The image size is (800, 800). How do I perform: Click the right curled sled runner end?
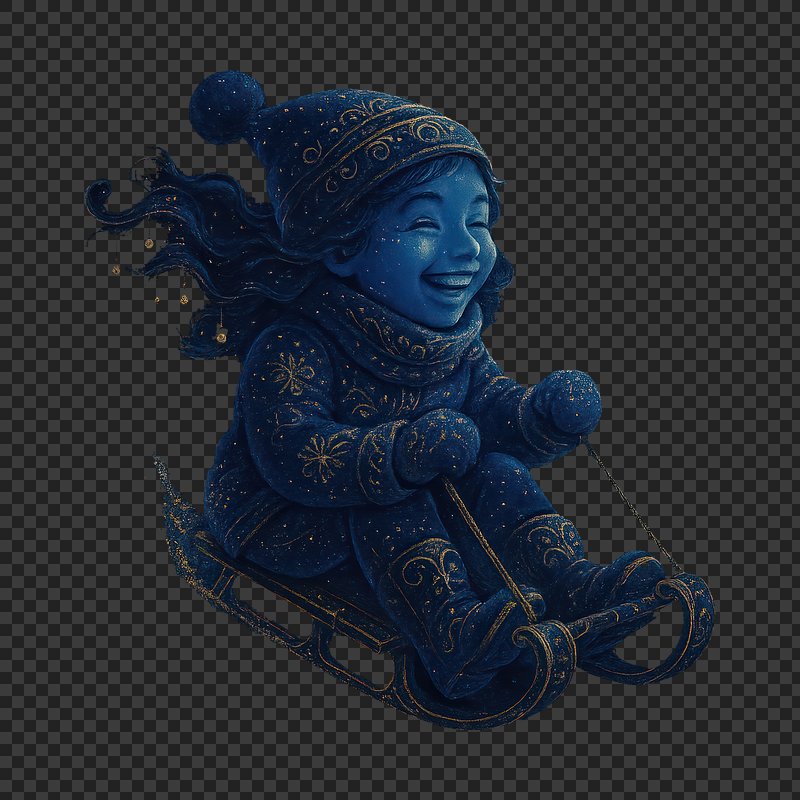coord(692,610)
